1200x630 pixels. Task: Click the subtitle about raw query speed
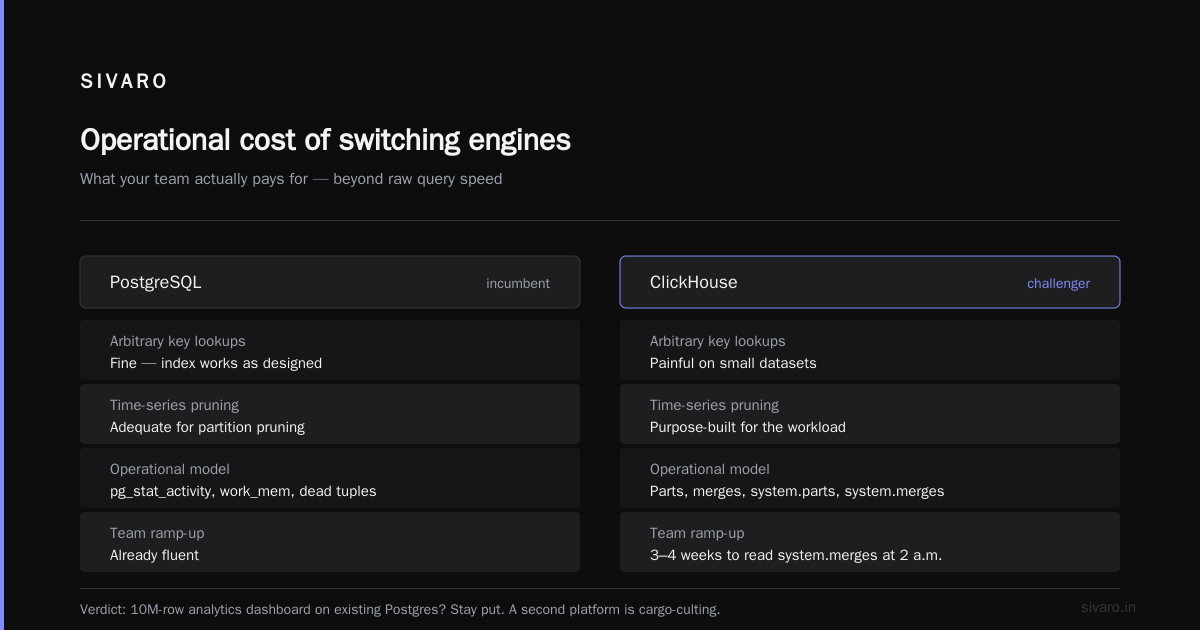tap(291, 179)
